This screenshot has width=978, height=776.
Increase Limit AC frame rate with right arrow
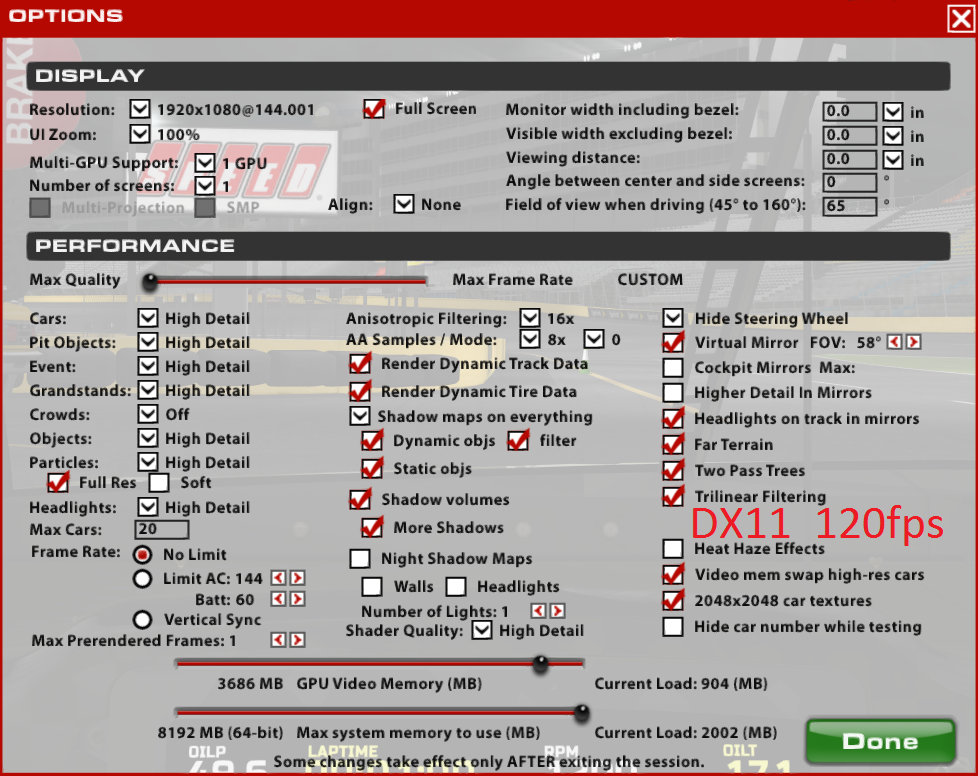(x=297, y=578)
